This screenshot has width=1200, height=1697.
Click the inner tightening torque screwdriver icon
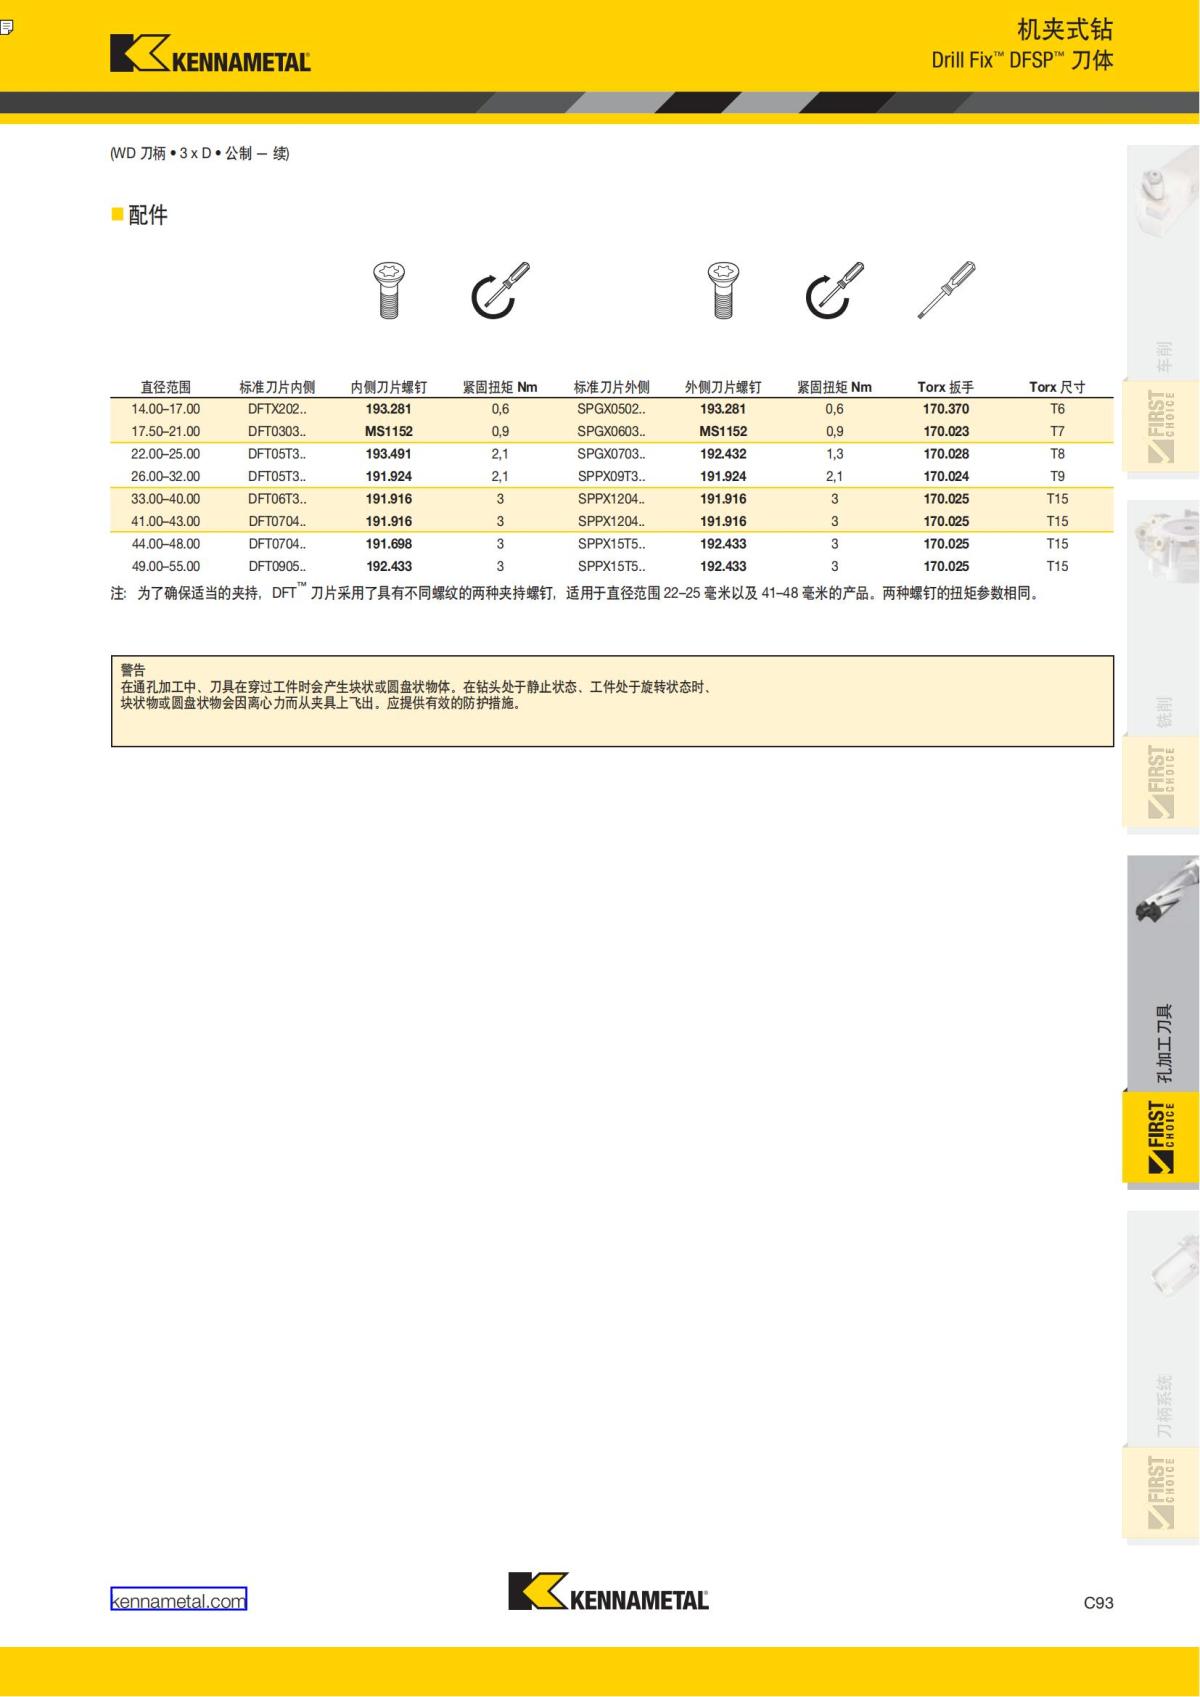coord(500,290)
